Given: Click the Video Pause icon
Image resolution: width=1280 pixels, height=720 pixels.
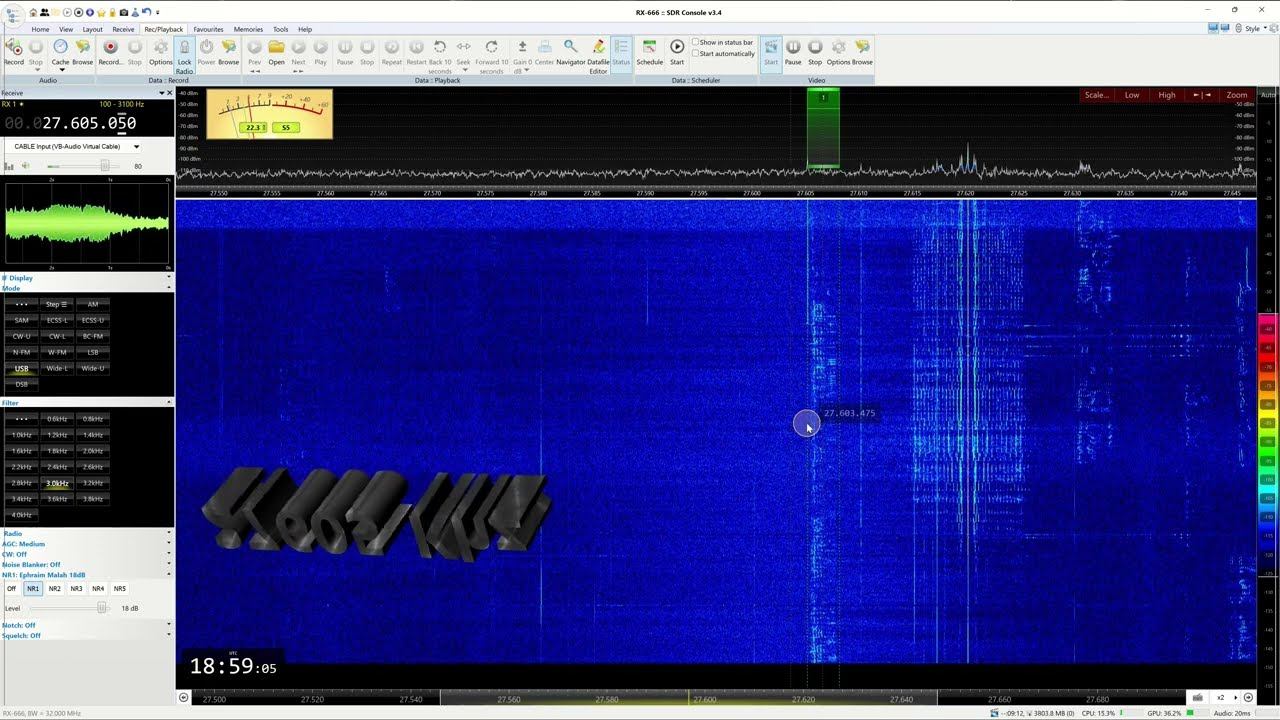Looking at the screenshot, I should (793, 51).
